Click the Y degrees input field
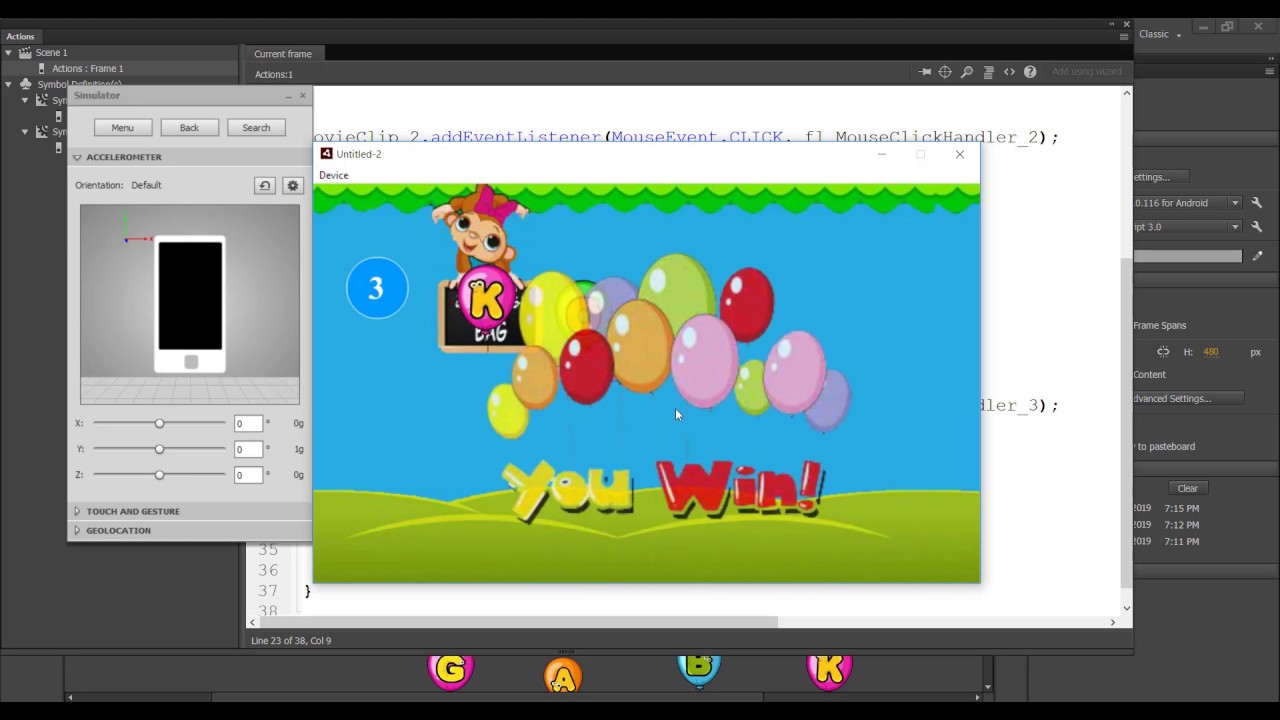The image size is (1280, 720). (x=247, y=450)
